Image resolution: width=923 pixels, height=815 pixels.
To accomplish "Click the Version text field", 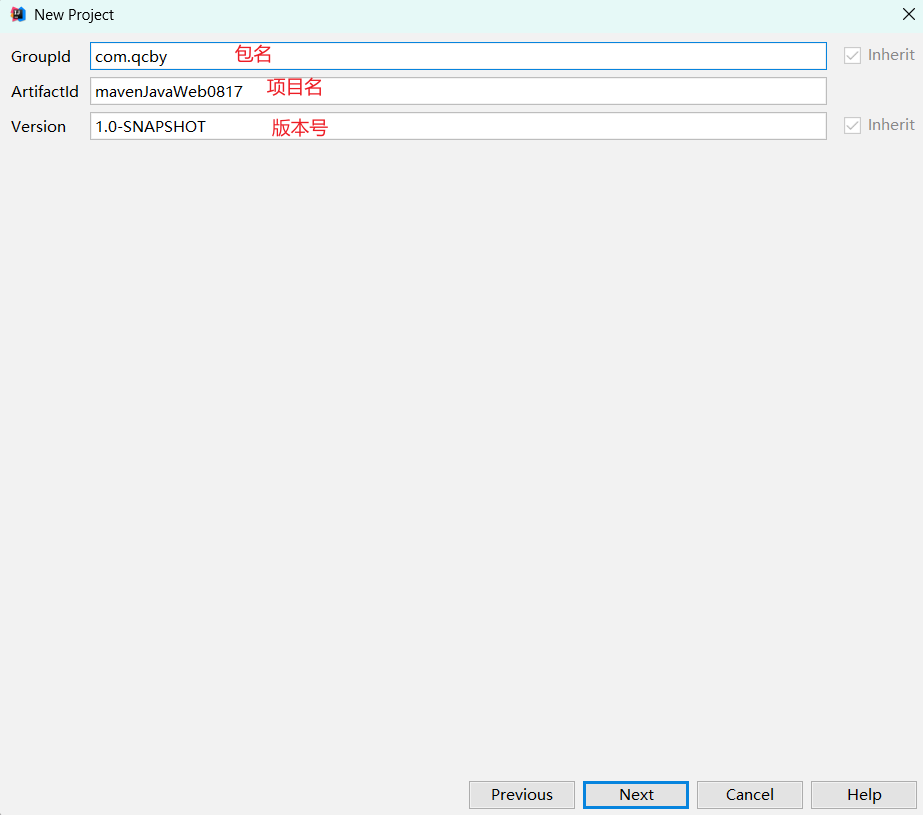I will (458, 126).
